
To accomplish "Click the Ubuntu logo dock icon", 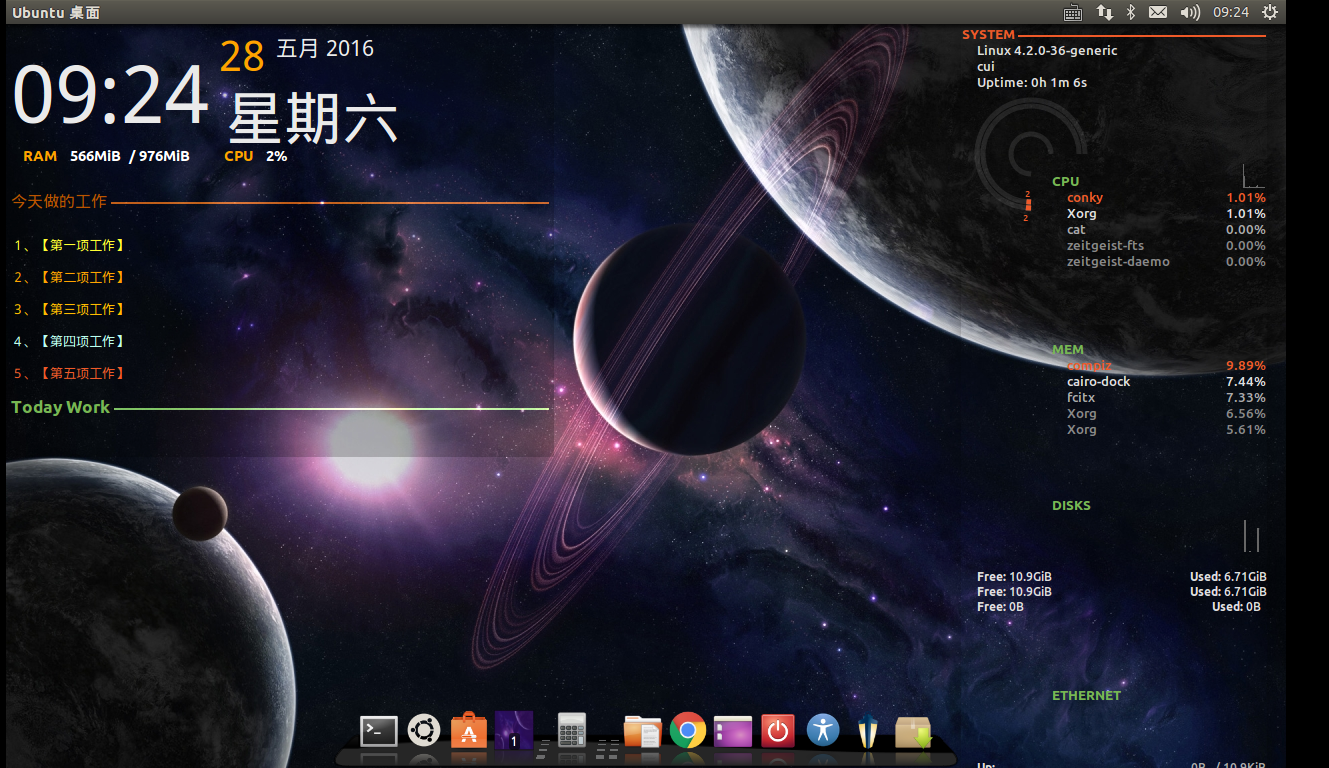I will coord(424,730).
